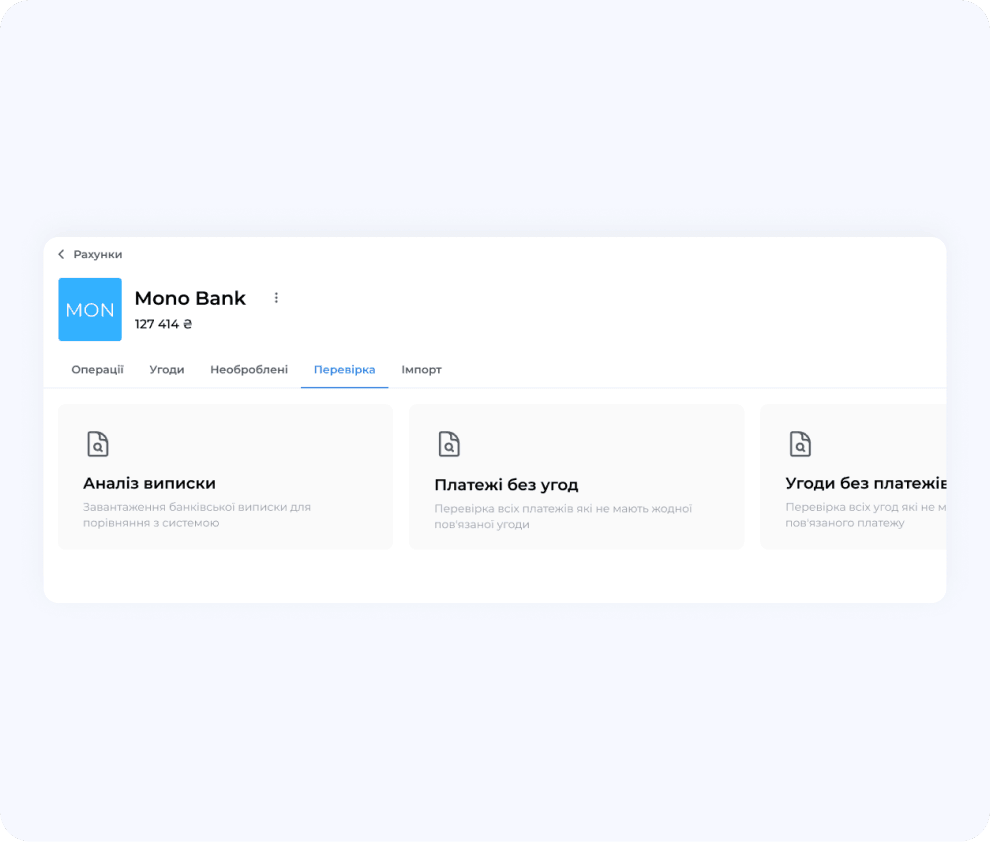990x842 pixels.
Task: Go back via the Рахунки link text
Action: 97,255
